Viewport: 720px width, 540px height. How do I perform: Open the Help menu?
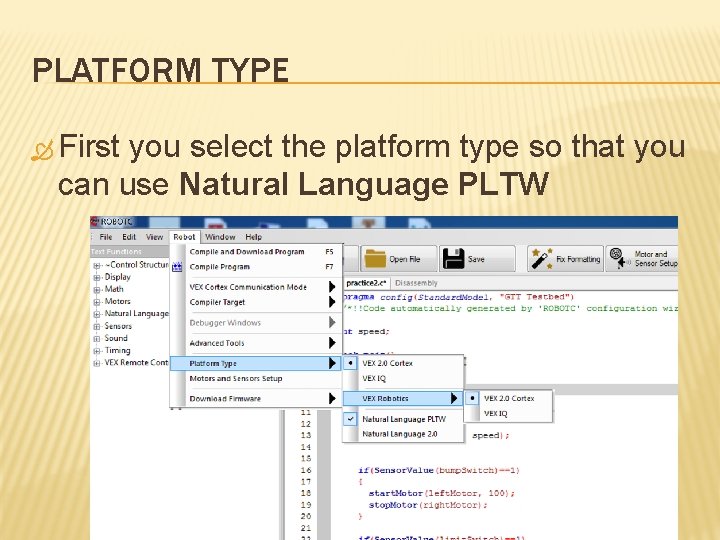click(x=253, y=237)
